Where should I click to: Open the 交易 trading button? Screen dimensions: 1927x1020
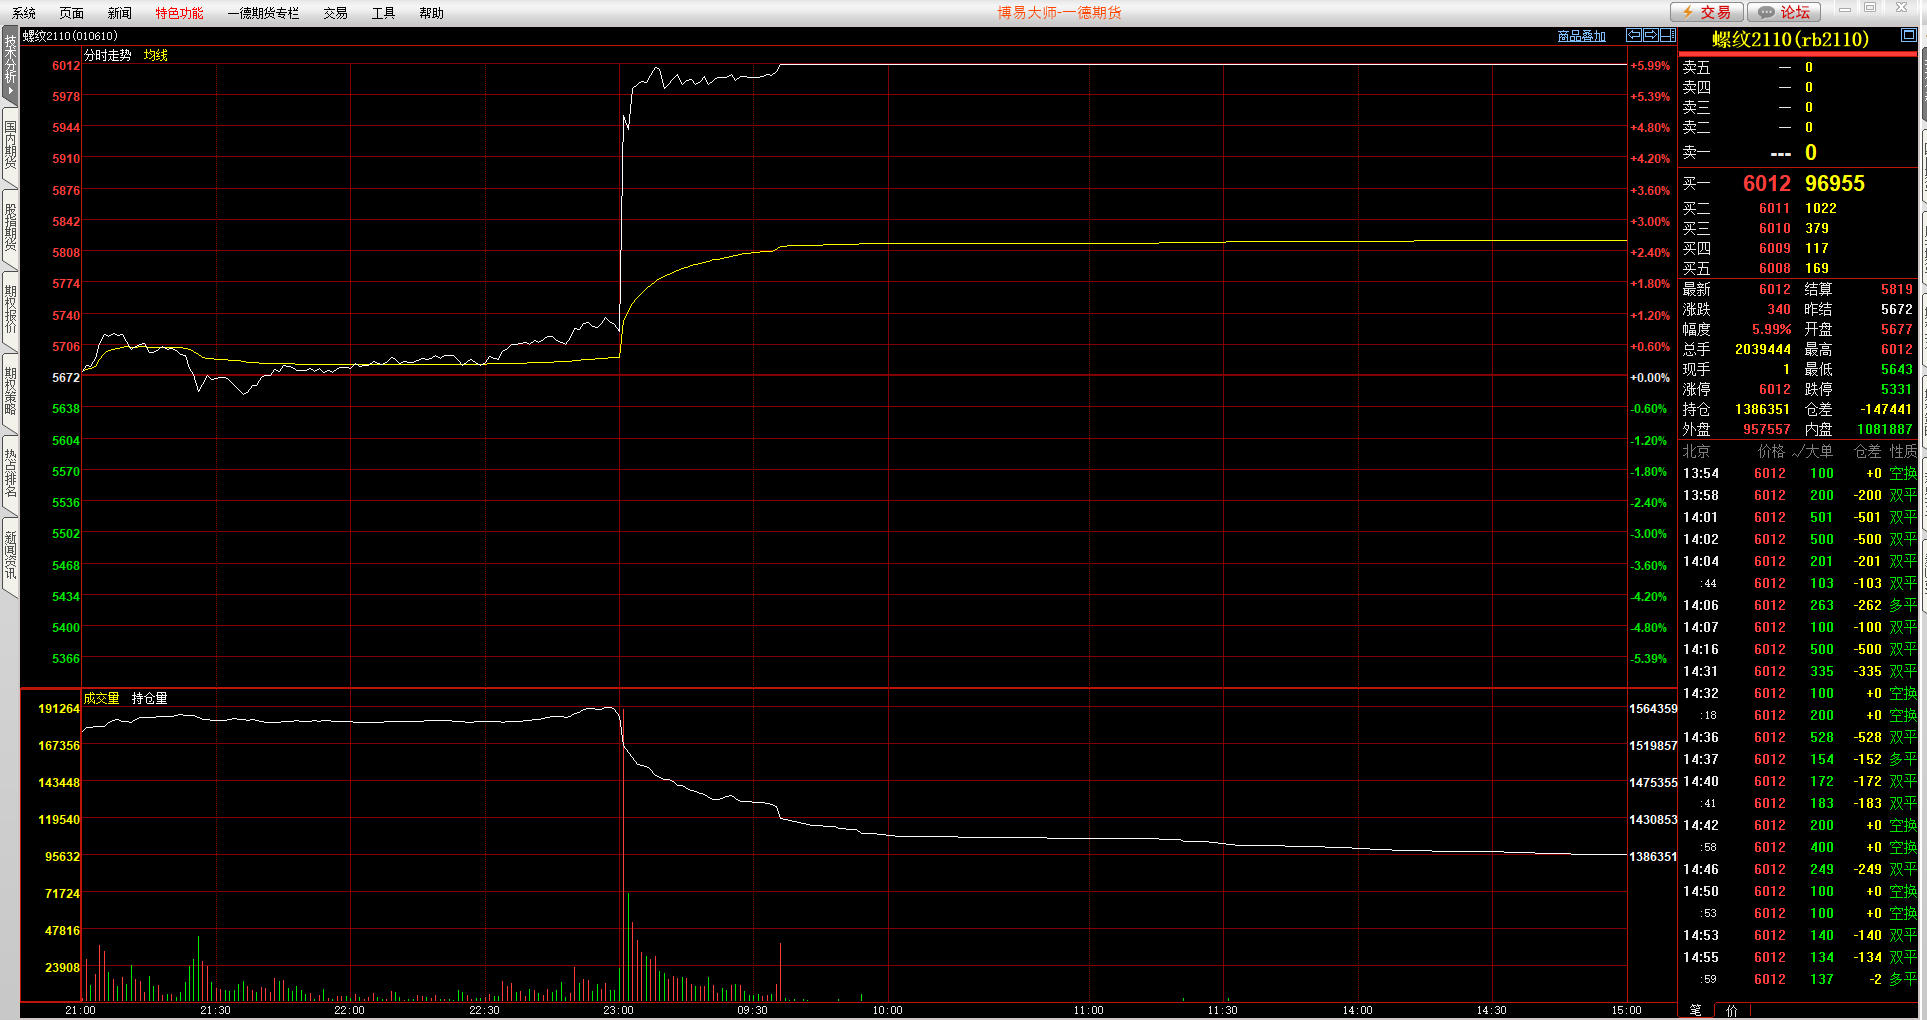click(1707, 12)
